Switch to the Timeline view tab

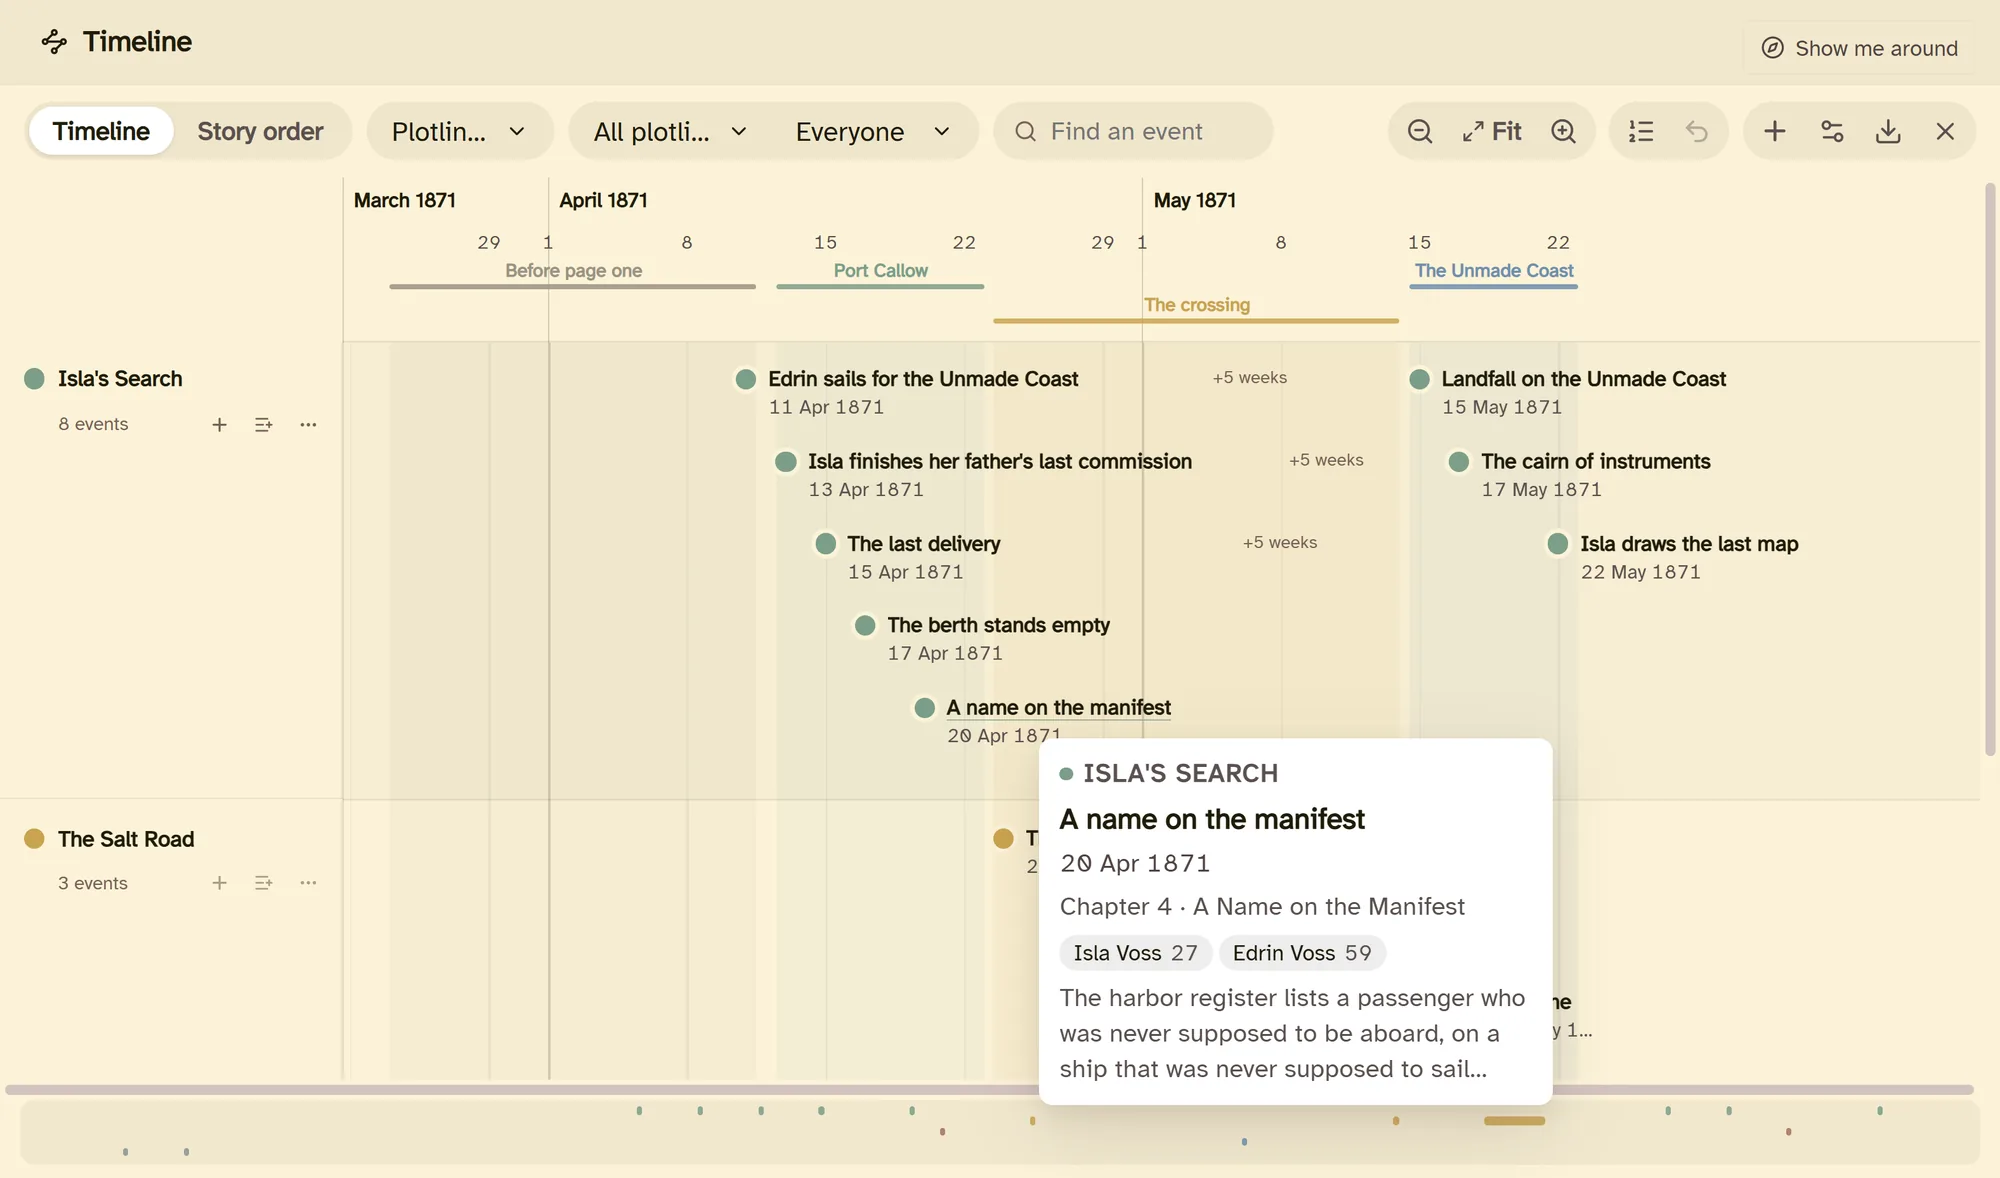click(101, 131)
